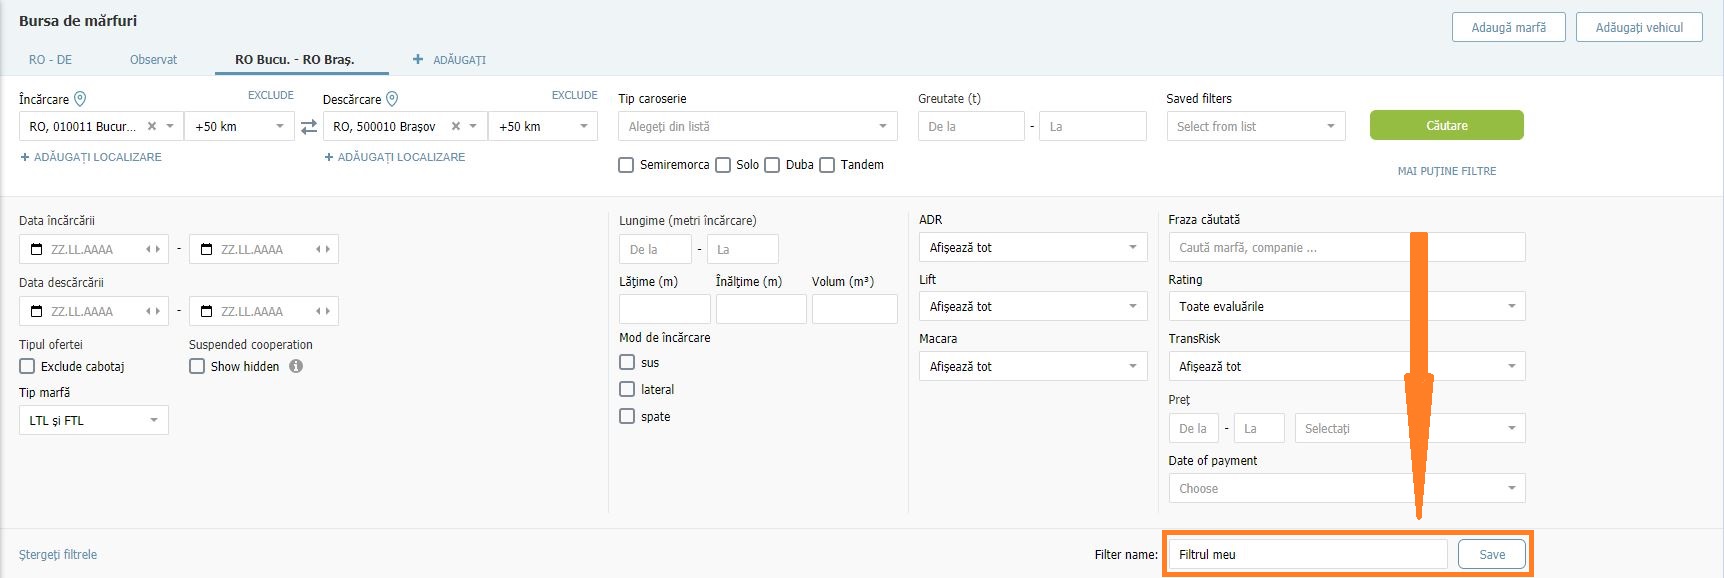Open the unloading +50 km radius dropdown
Viewport: 1724px width, 578px height.
[x=543, y=126]
